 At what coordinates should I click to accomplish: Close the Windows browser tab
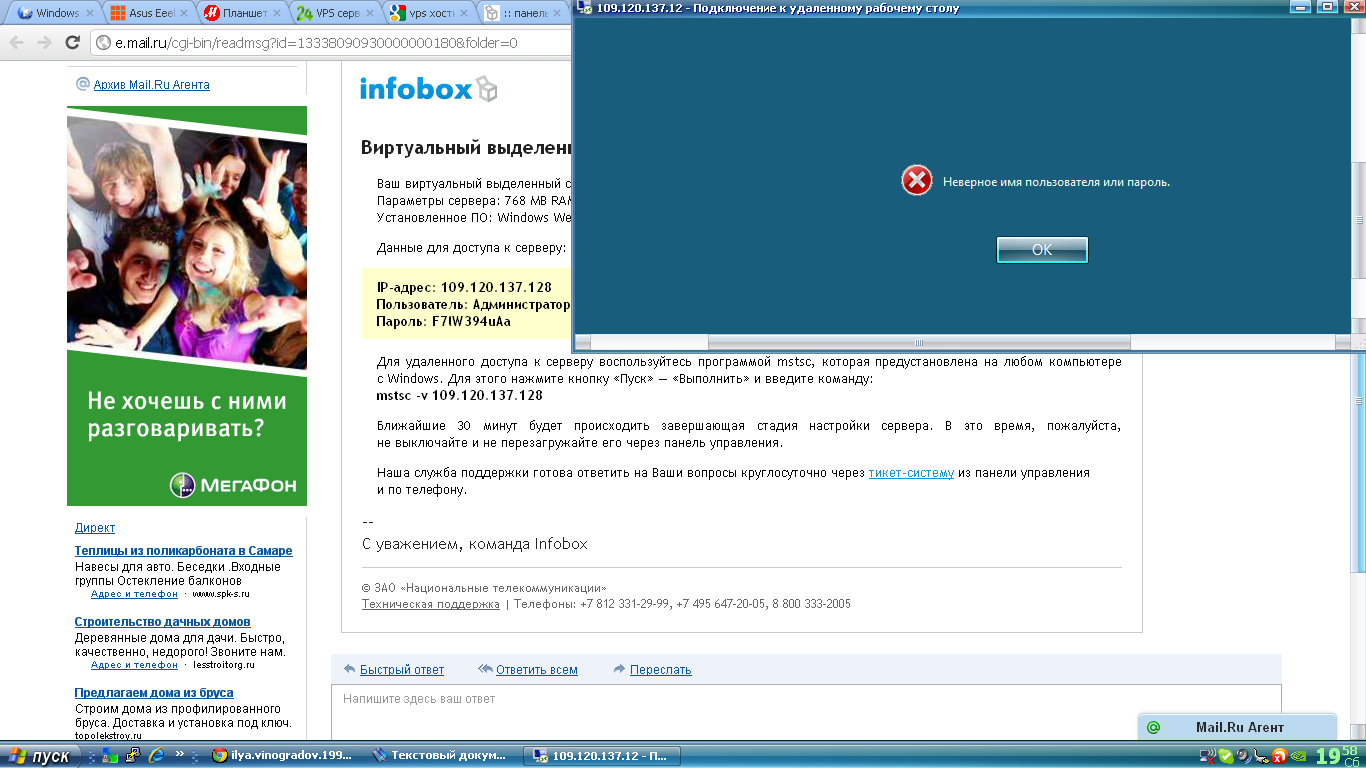tap(90, 14)
